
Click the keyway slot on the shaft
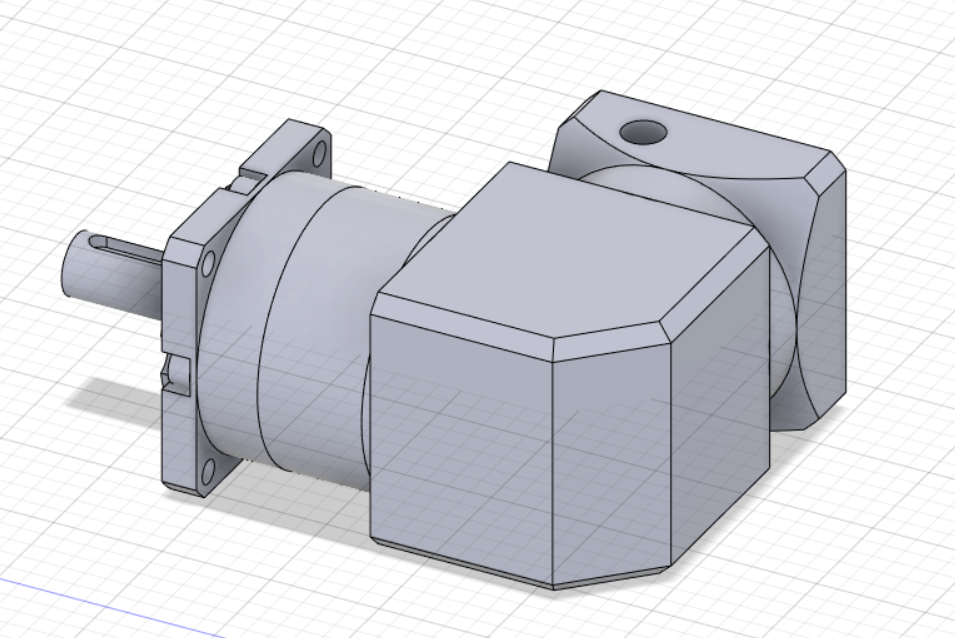pos(125,246)
